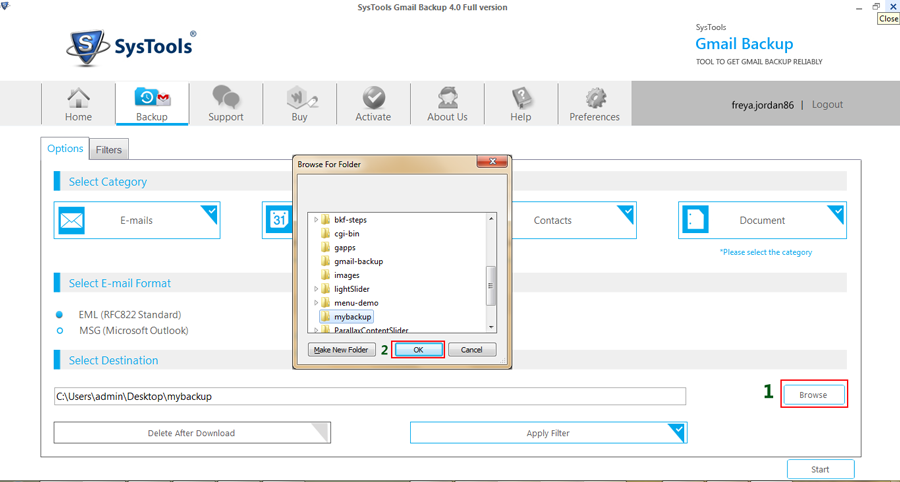
Task: Select the cgi-bin folder name
Action: [x=347, y=234]
